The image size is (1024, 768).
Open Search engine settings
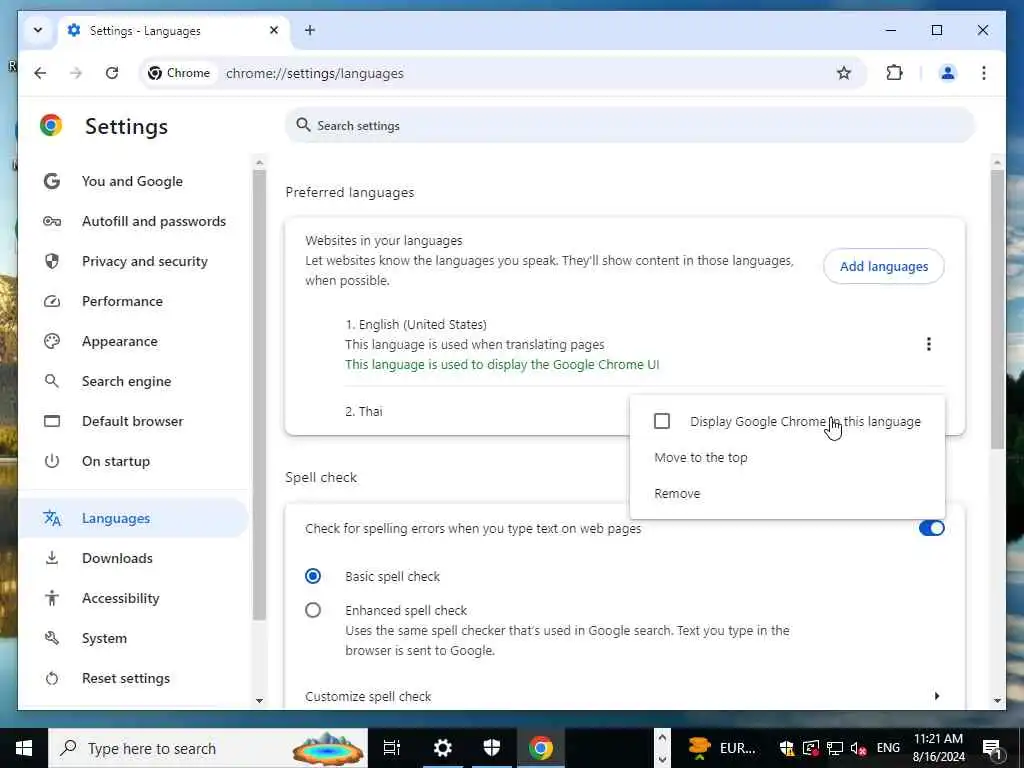(x=126, y=381)
